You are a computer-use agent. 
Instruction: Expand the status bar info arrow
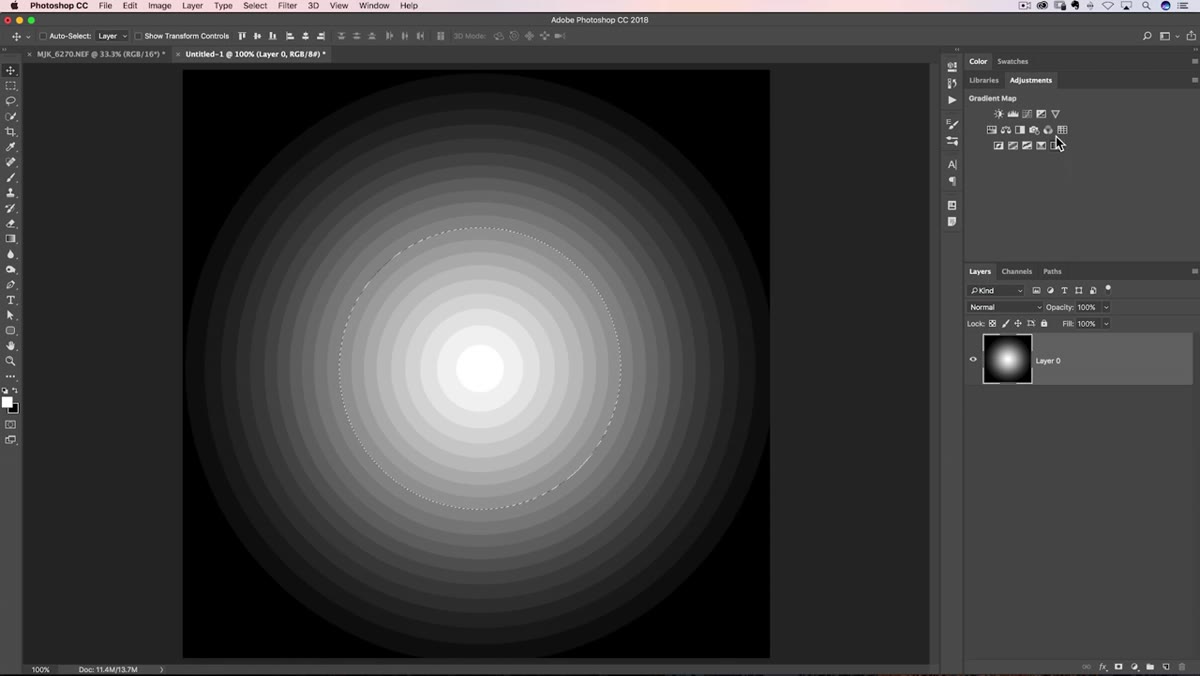coord(161,669)
